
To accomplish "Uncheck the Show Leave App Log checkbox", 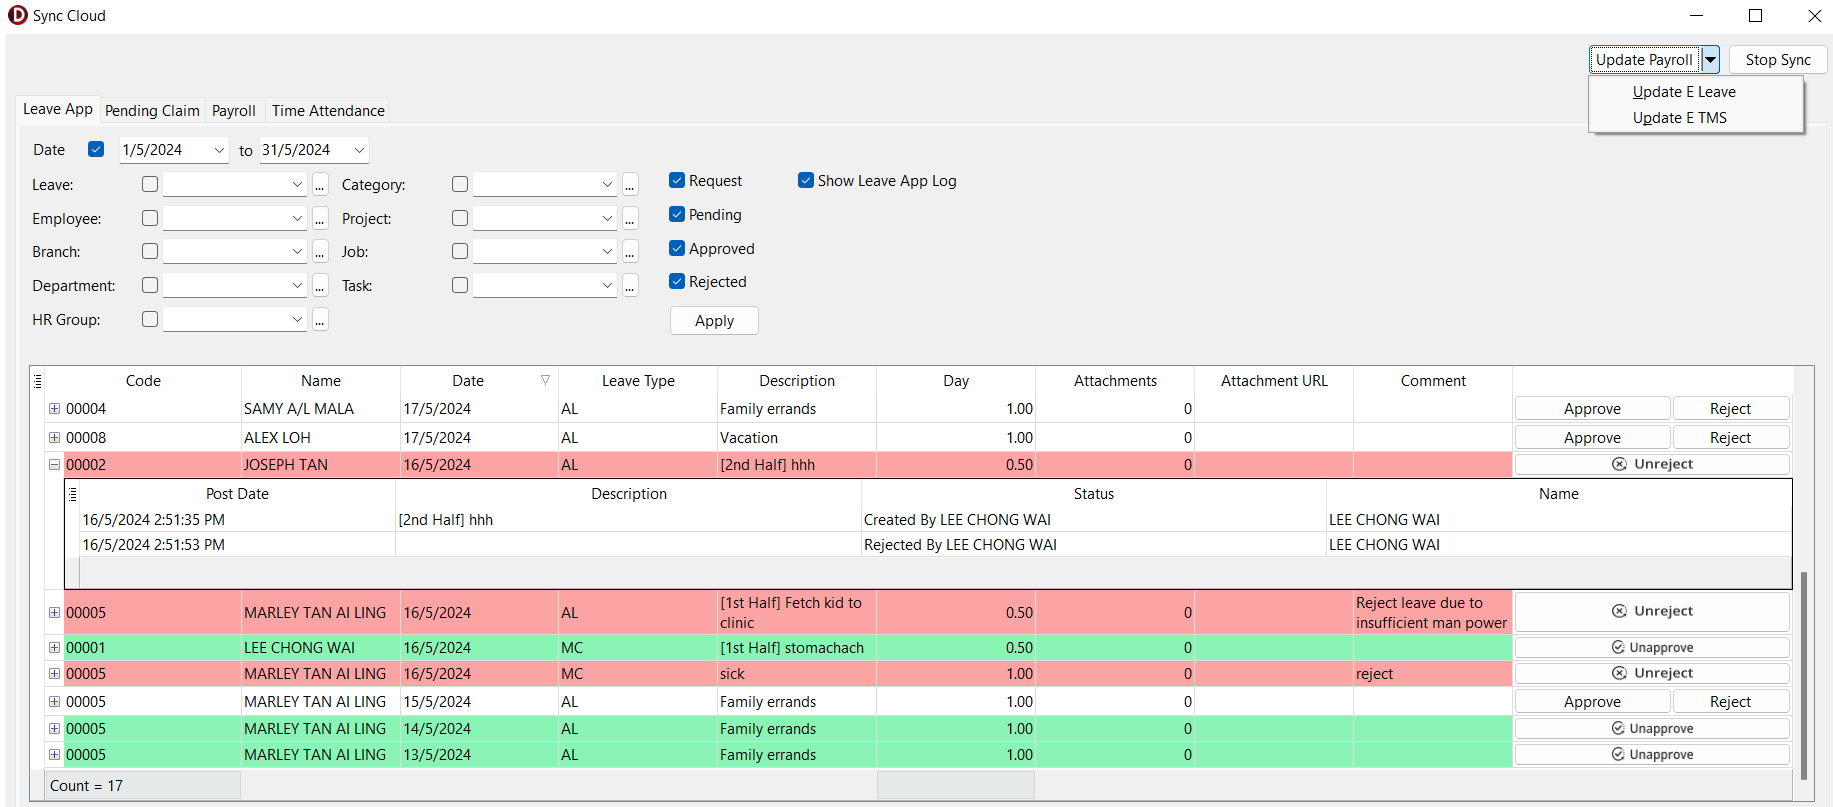I will pos(806,181).
